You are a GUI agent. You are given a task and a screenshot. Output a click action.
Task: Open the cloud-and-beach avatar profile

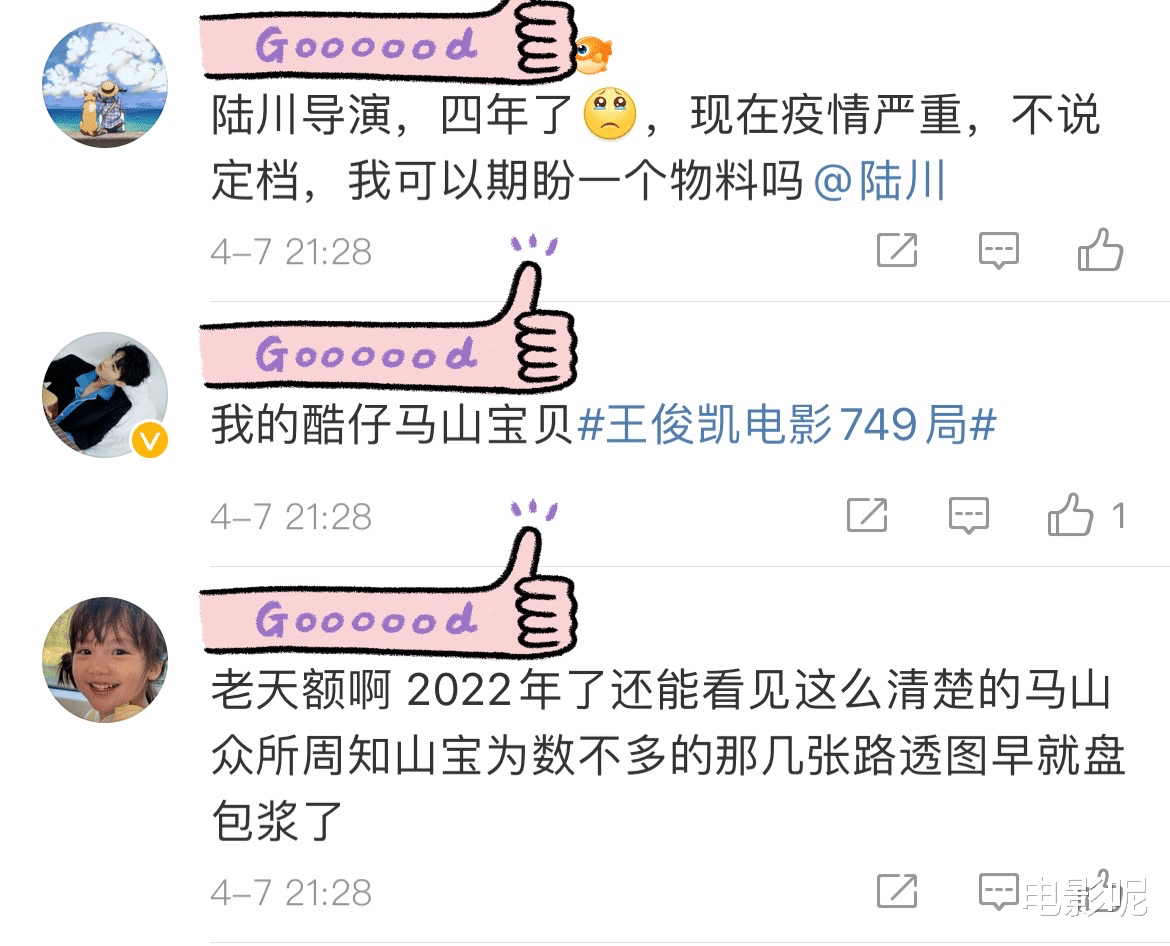coord(104,84)
